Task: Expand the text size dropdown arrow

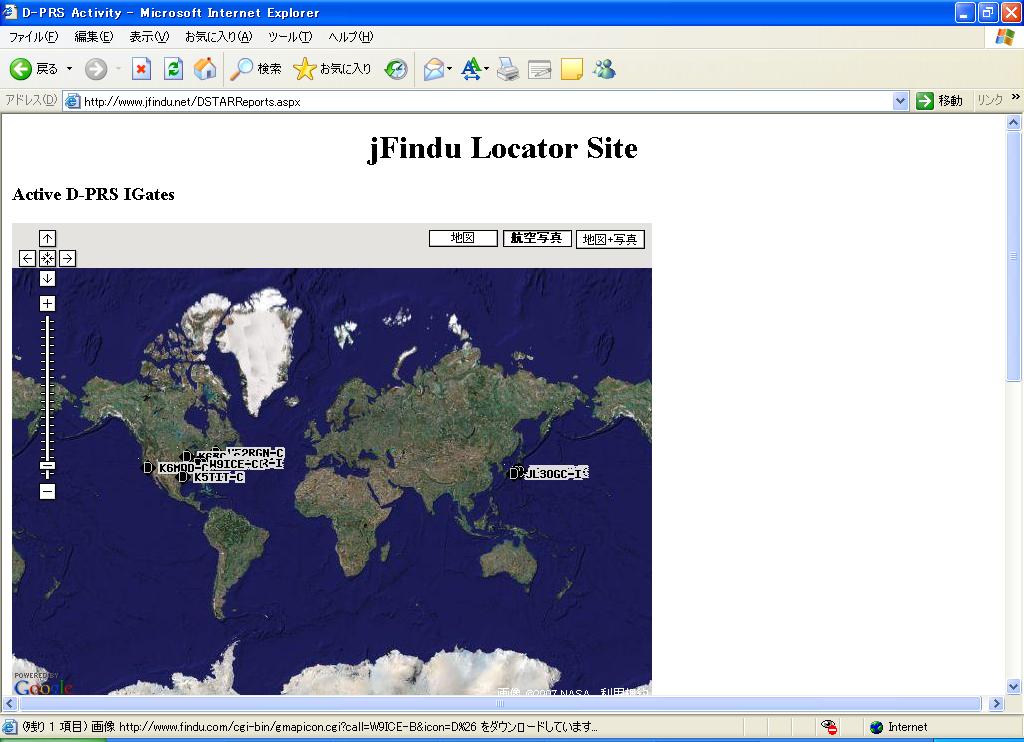Action: pos(487,69)
